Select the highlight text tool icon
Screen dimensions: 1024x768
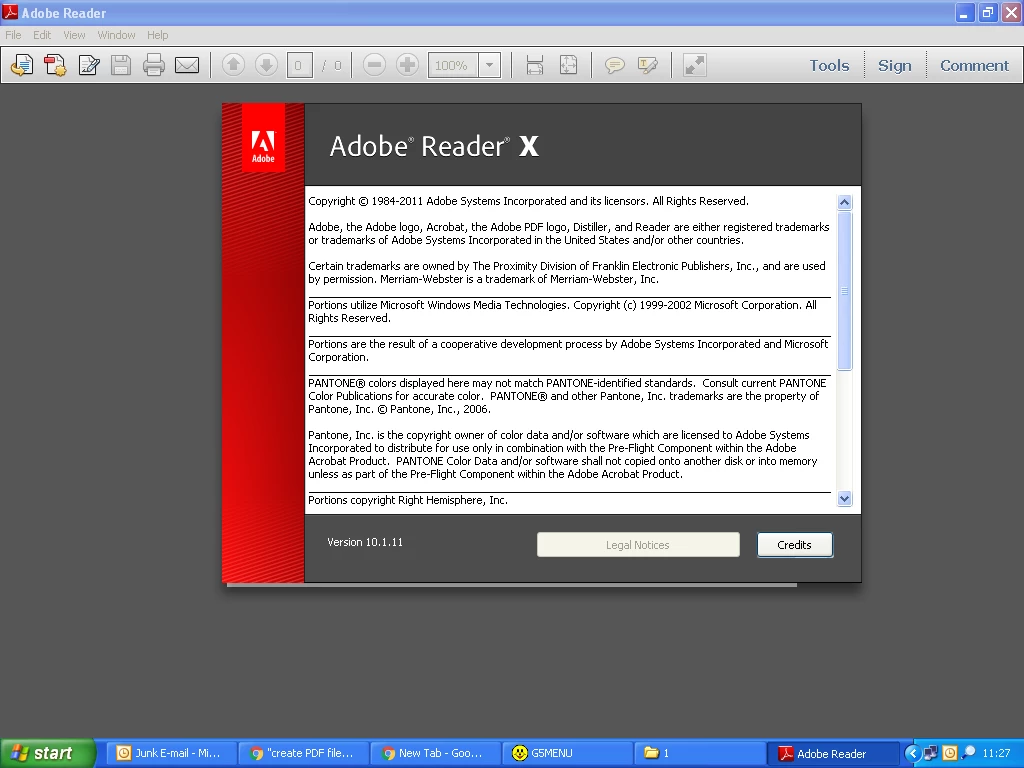(648, 65)
